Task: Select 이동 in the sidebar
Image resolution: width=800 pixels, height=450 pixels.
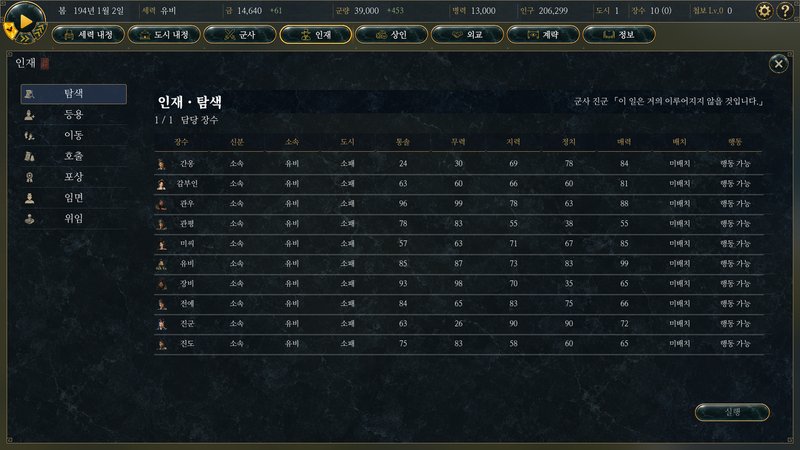Action: pyautogui.click(x=73, y=135)
